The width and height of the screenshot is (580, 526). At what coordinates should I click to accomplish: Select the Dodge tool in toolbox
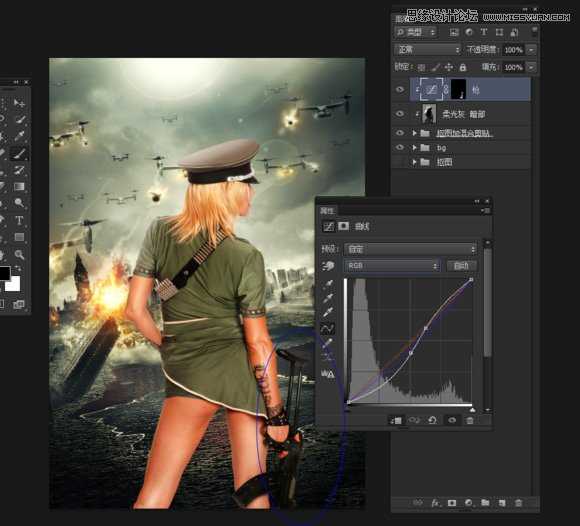(19, 203)
